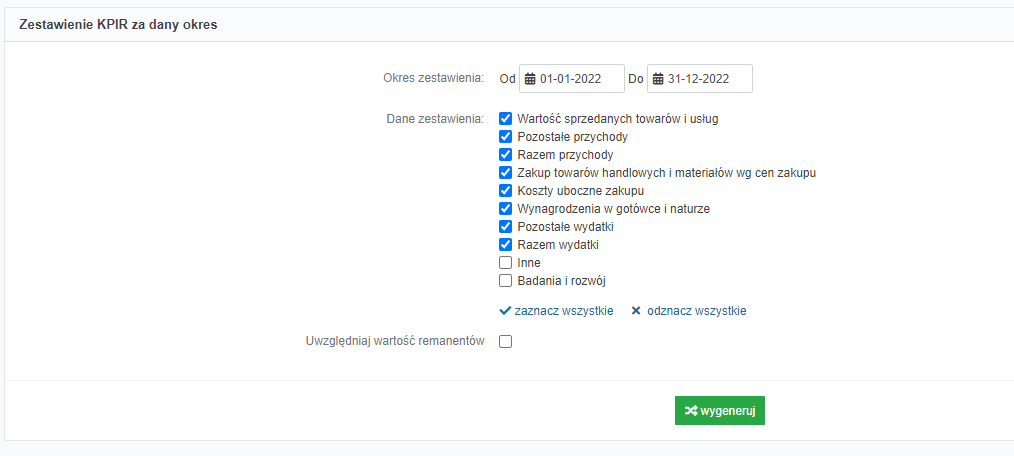This screenshot has height=456, width=1014.
Task: Toggle the Koszty uboczne zakupu checkbox
Action: tap(506, 191)
